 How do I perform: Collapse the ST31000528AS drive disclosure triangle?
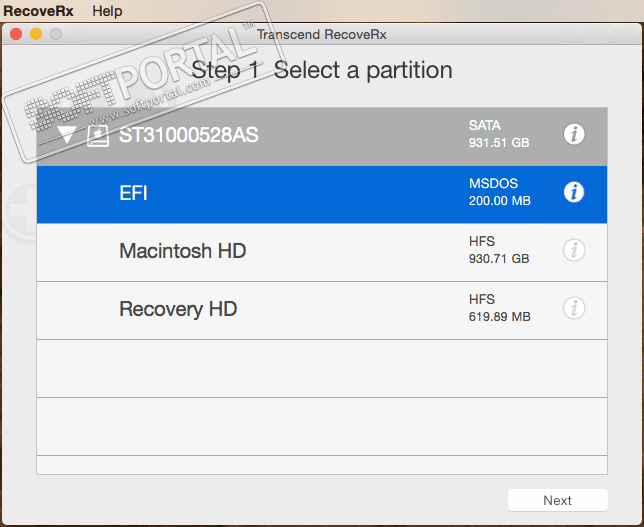click(67, 135)
